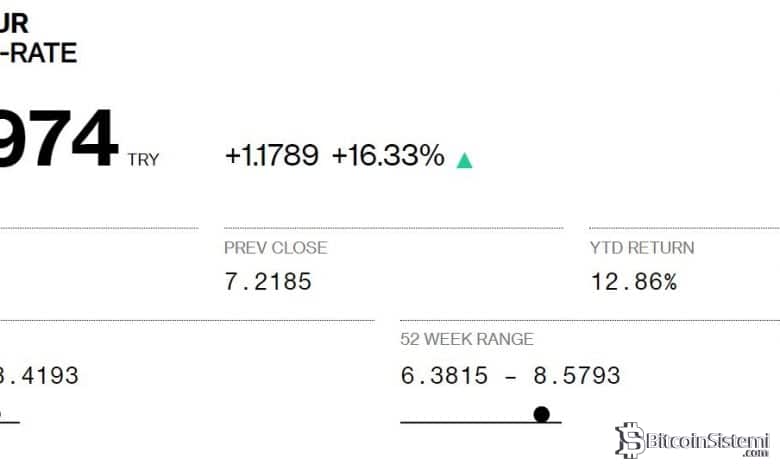Click the large 974 price figure
Screen dimensions: 780x470
click(x=58, y=140)
